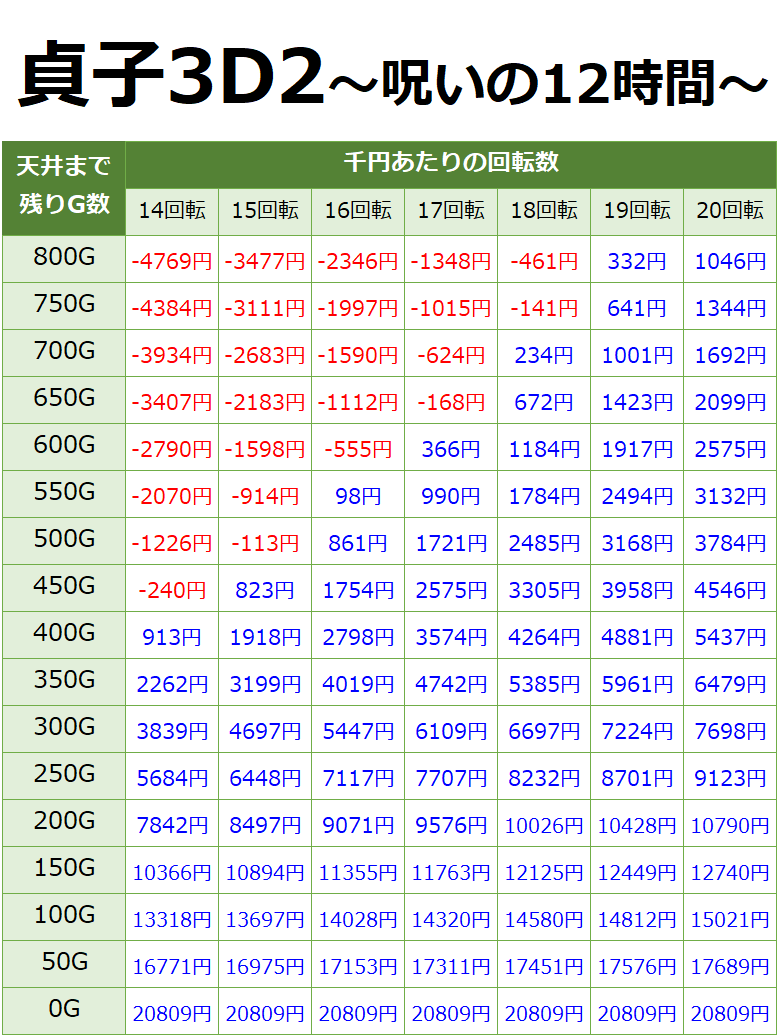The width and height of the screenshot is (777, 1035).
Task: Click the 0G row label
Action: point(63,1011)
